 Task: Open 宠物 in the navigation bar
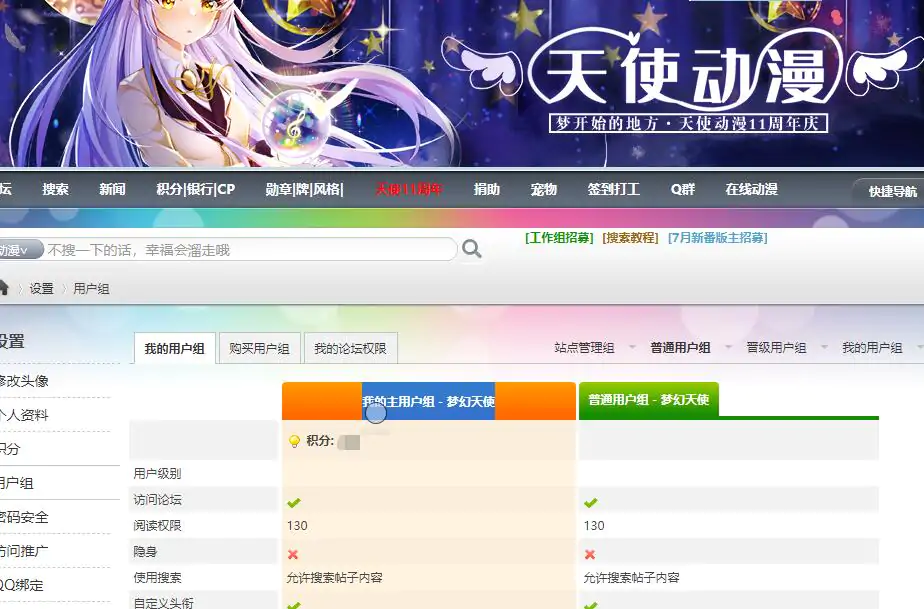543,189
